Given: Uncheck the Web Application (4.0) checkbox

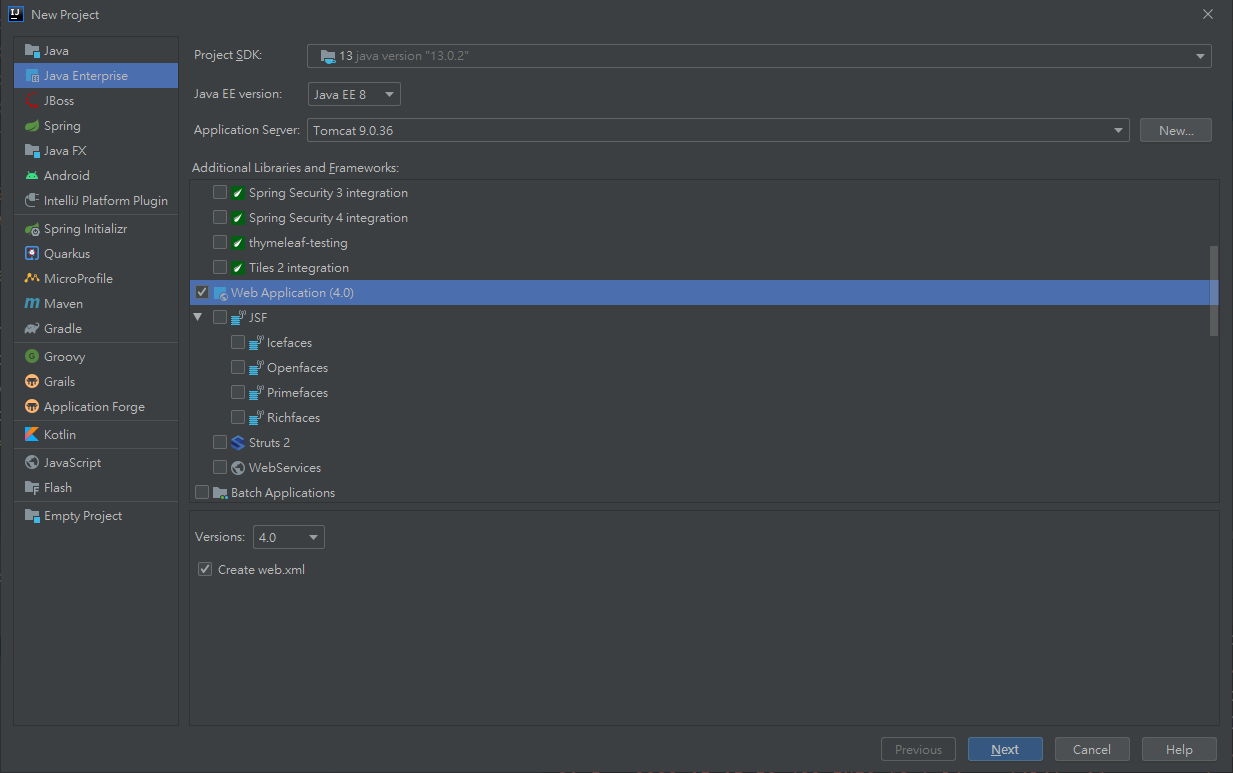Looking at the screenshot, I should point(202,292).
